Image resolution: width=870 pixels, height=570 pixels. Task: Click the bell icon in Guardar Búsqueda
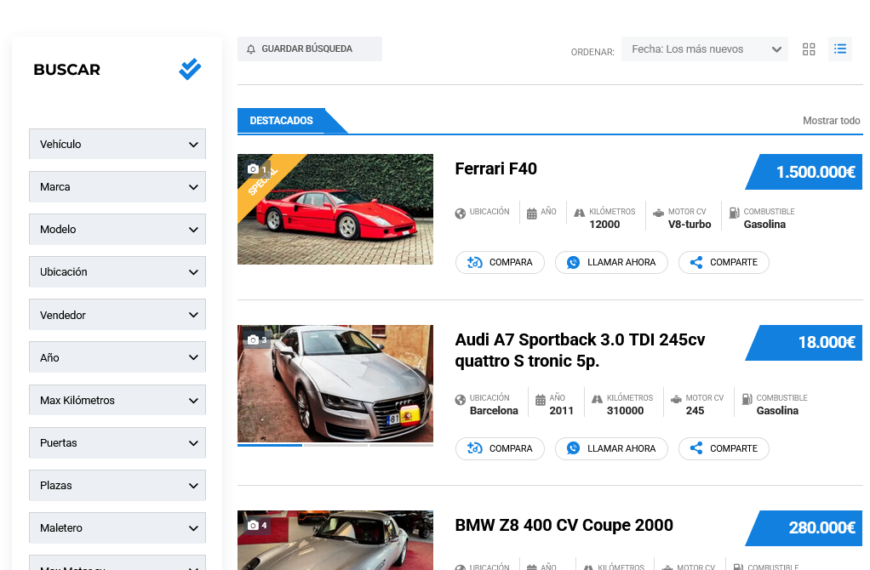251,49
